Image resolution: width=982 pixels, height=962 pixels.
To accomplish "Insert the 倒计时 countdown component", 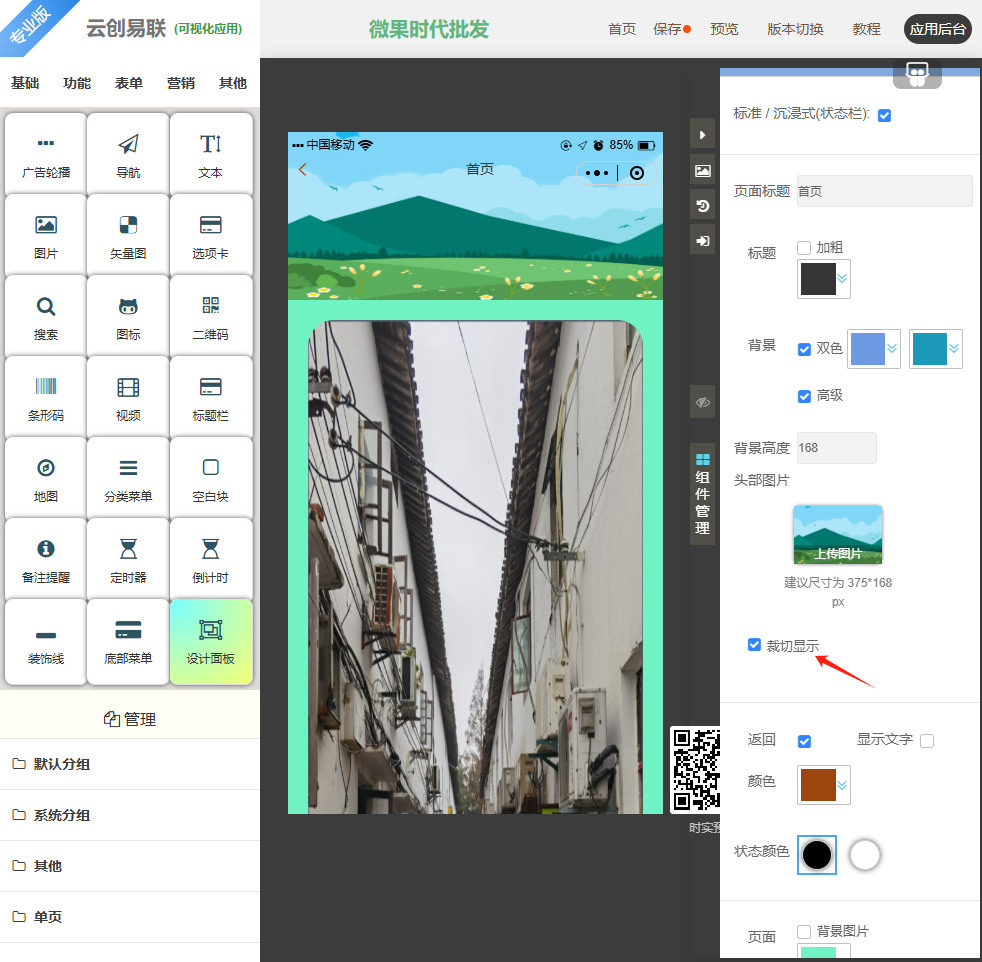I will point(210,559).
